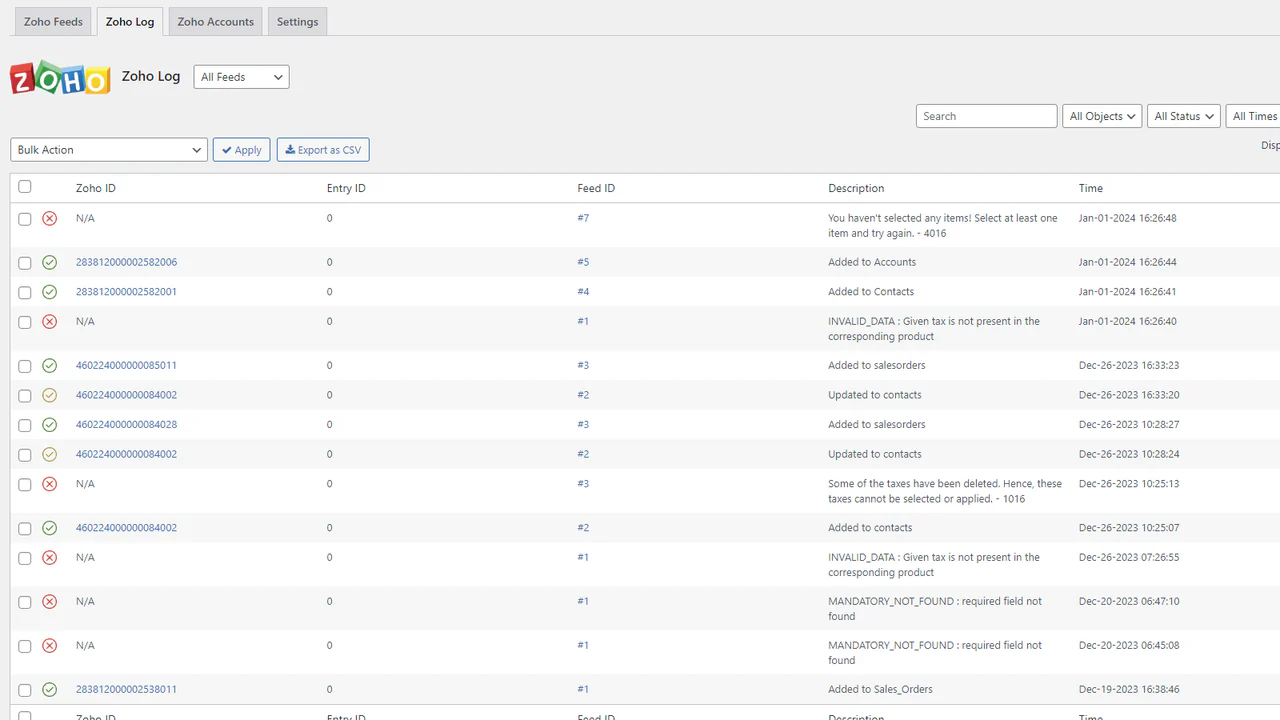Click the Entry ID column header
This screenshot has width=1280, height=720.
tap(346, 188)
